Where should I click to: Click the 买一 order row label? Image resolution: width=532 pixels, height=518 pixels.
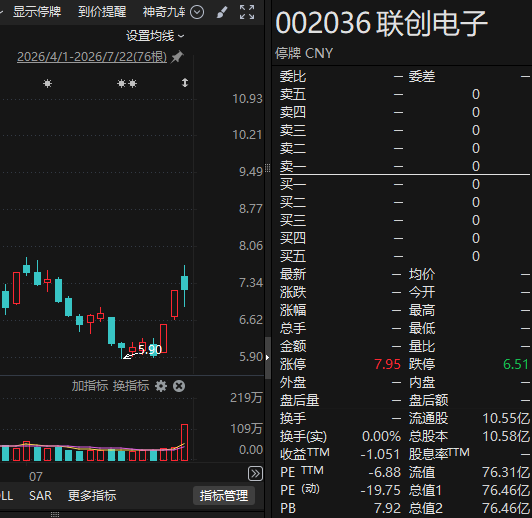293,184
